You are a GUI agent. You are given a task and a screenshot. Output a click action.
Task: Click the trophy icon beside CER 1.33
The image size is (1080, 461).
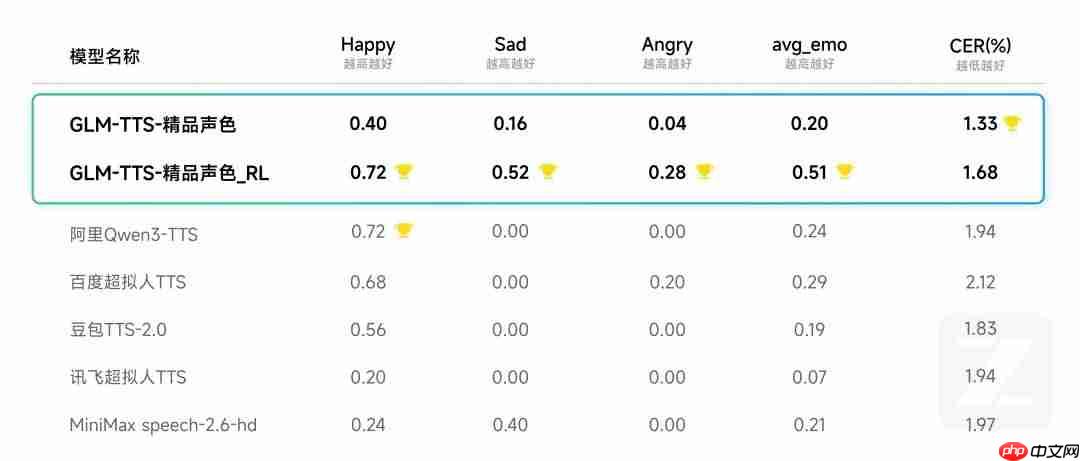point(1012,124)
